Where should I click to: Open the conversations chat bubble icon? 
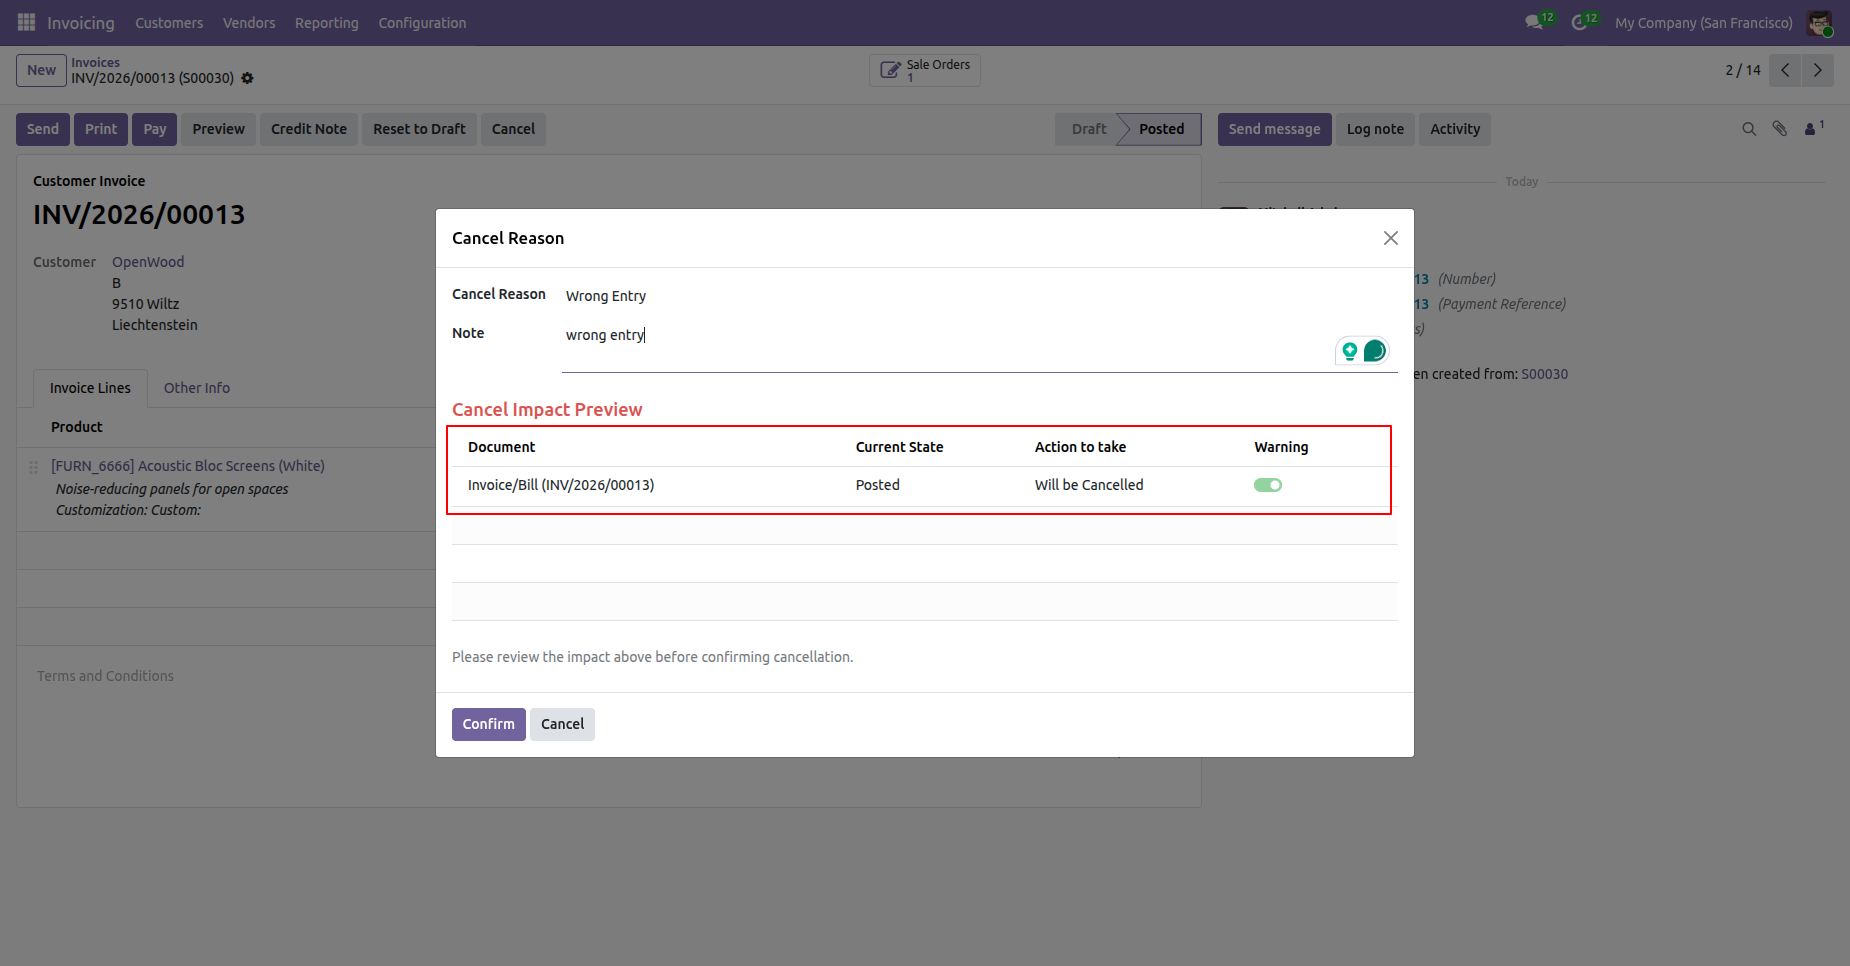click(1534, 22)
